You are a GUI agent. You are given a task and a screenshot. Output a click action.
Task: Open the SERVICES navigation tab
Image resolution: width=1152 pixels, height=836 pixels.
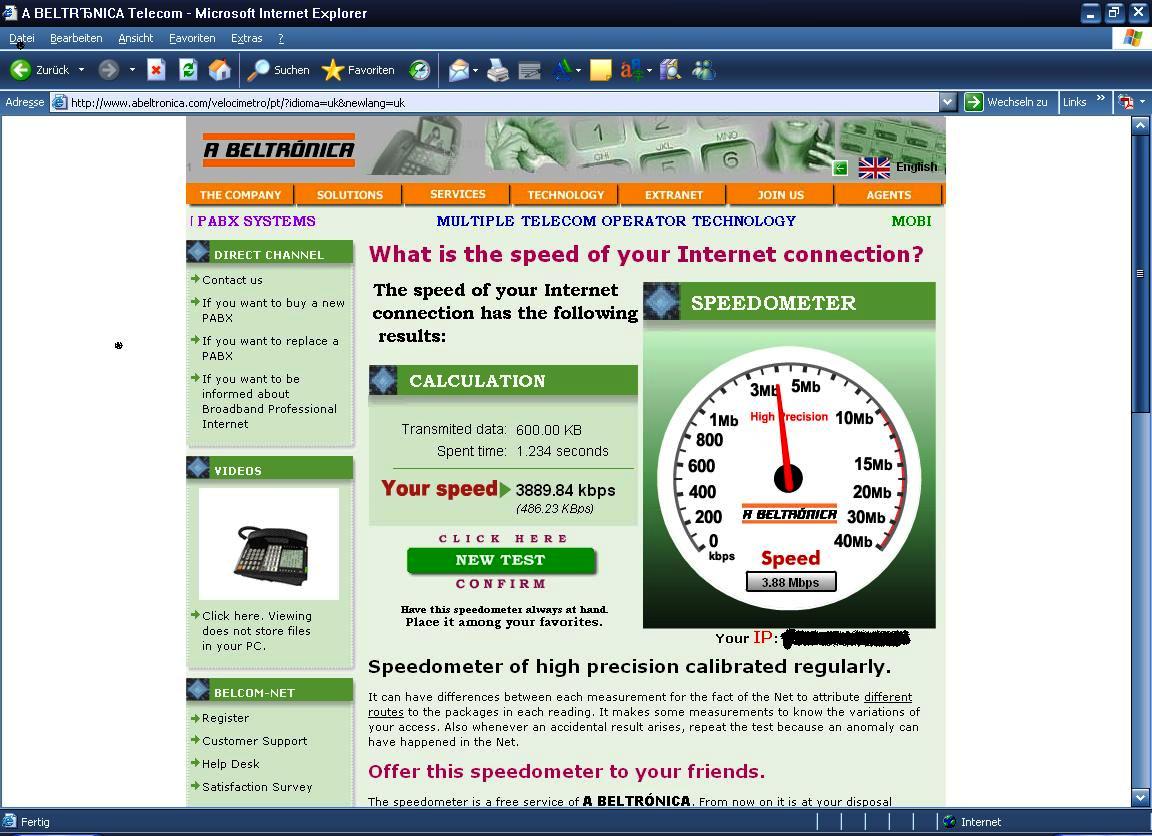pyautogui.click(x=457, y=194)
